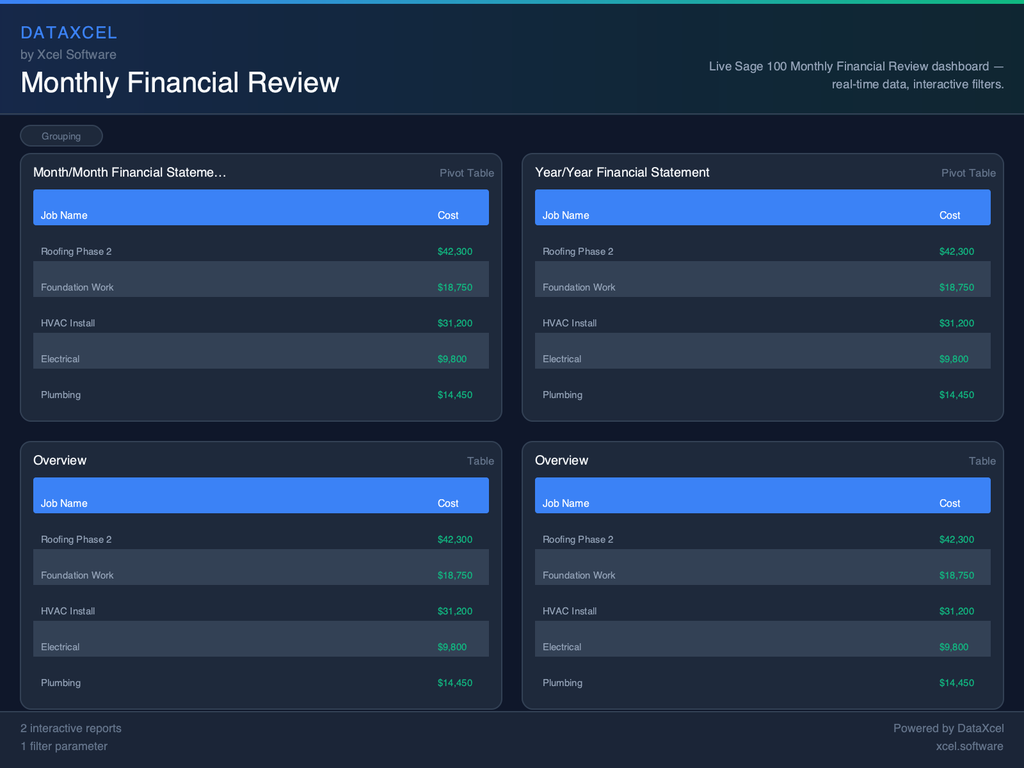Viewport: 1024px width, 768px height.
Task: Open the Year/Year Financial Statement report title
Action: point(622,172)
